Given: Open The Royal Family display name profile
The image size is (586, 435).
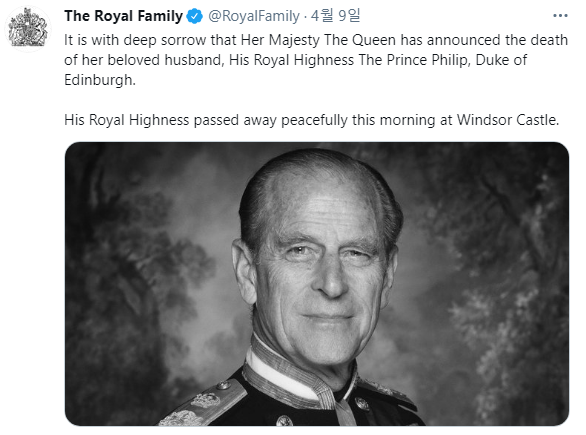Looking at the screenshot, I should 123,16.
